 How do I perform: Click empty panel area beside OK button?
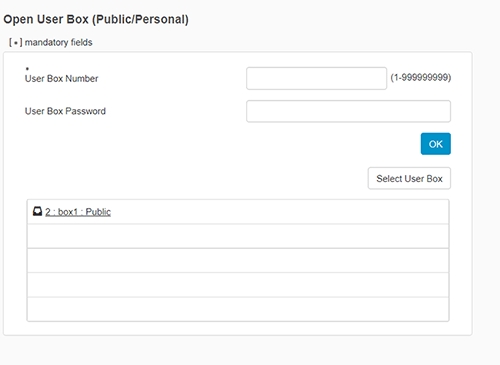tap(220, 144)
